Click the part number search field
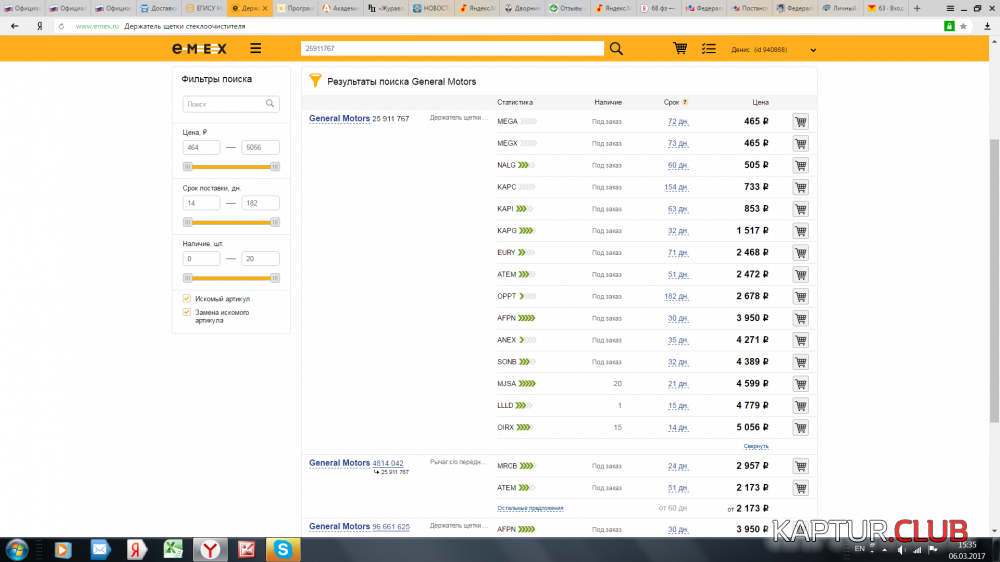 tap(452, 48)
